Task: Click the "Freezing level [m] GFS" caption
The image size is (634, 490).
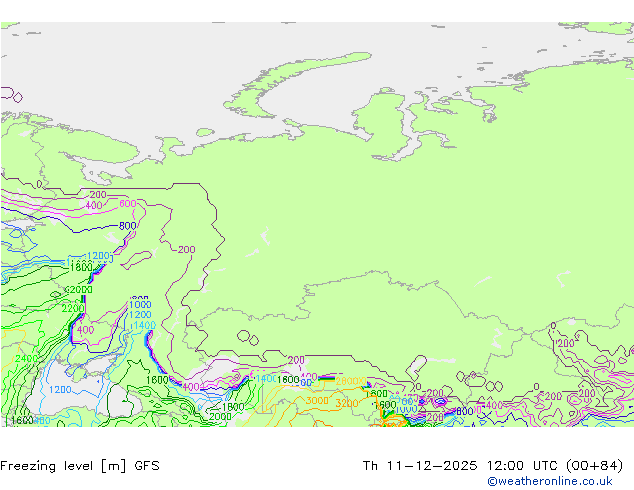Action: (80, 466)
